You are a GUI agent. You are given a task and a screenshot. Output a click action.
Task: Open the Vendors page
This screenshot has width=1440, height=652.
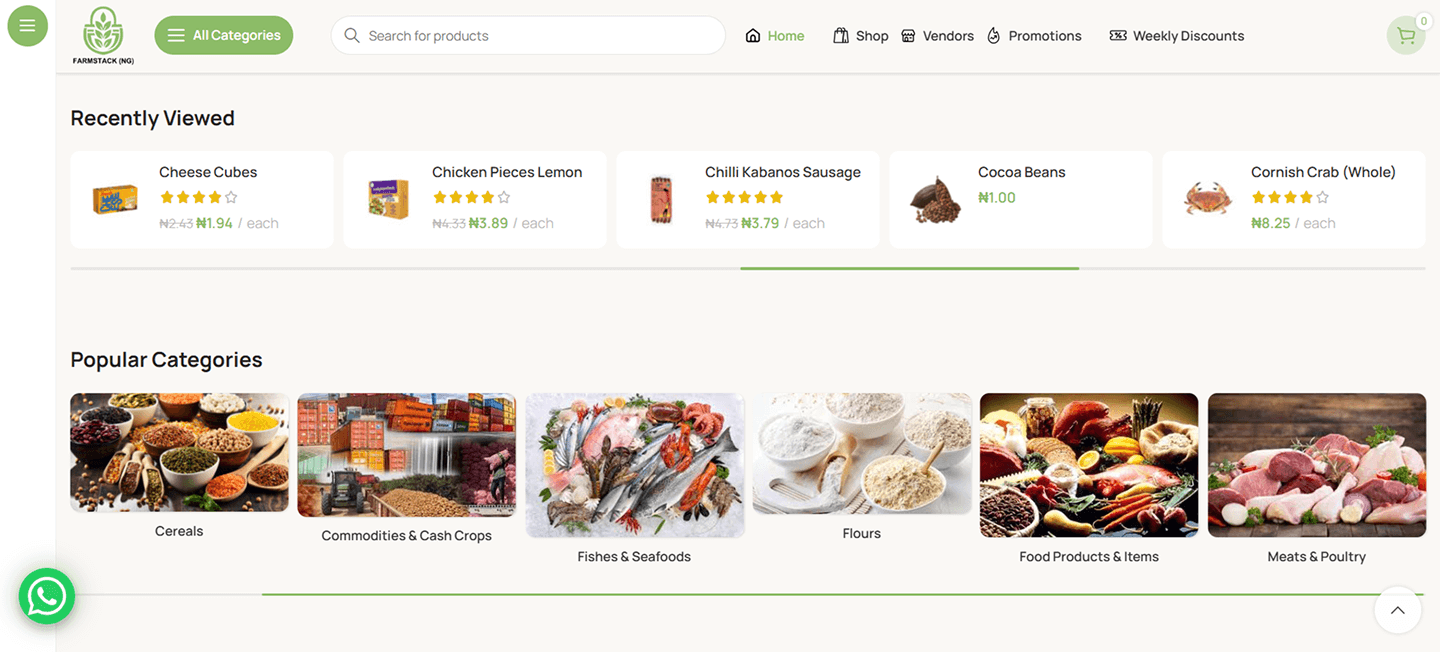937,36
